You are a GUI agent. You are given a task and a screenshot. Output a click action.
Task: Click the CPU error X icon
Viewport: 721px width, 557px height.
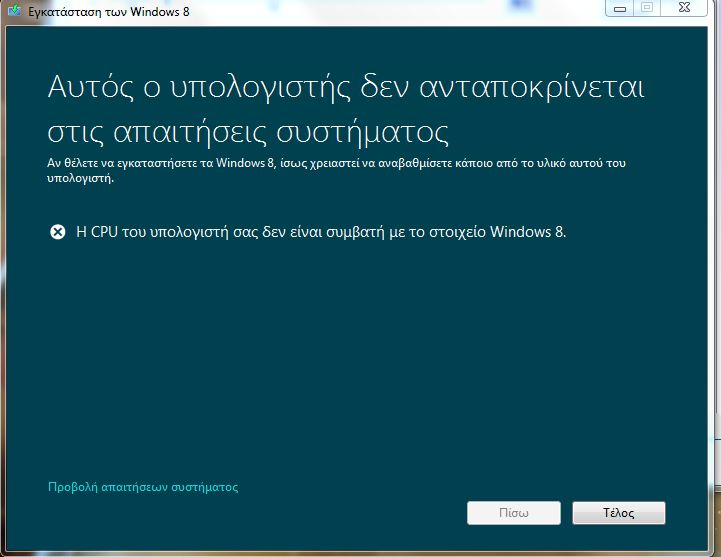[57, 232]
